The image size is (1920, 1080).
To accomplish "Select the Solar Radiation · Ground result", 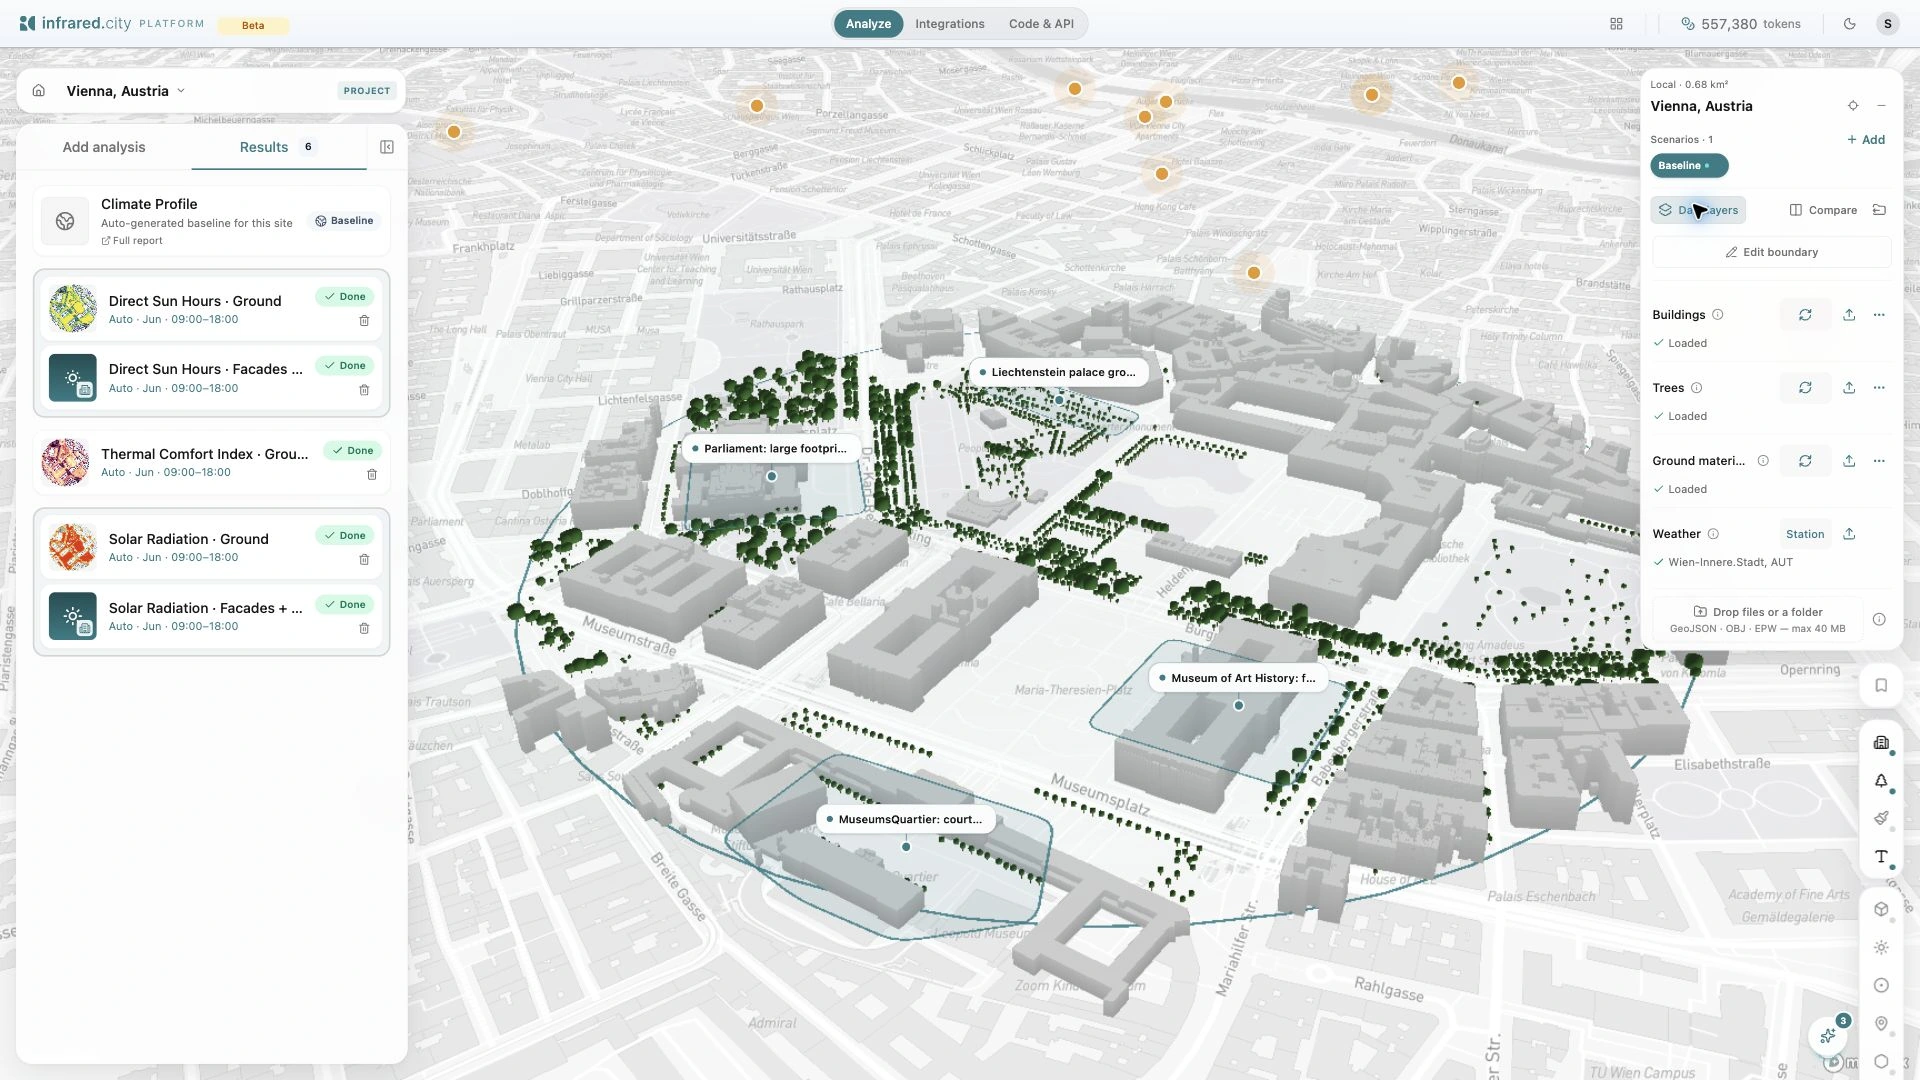I will 210,547.
